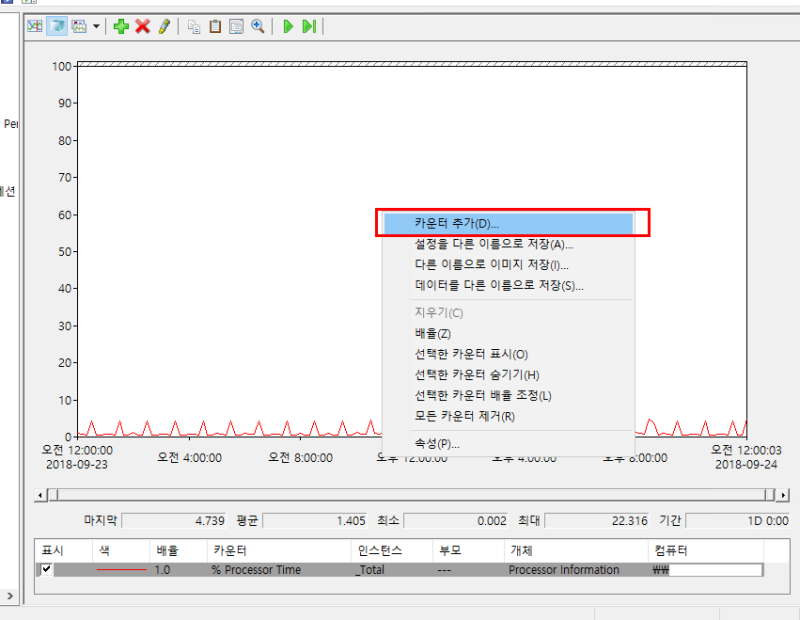The height and width of the screenshot is (620, 800).
Task: Click the View Current Activity chart icon
Action: (35, 27)
